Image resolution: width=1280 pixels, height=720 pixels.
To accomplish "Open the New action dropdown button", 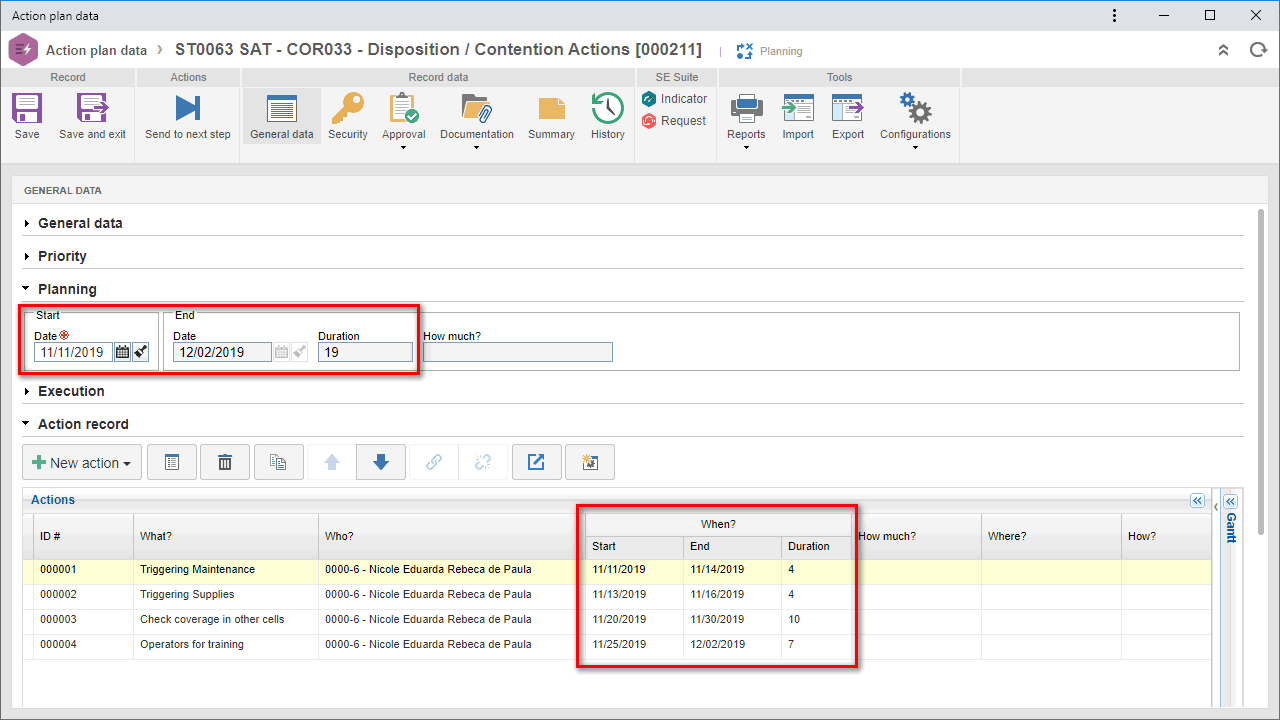I will click(x=82, y=463).
